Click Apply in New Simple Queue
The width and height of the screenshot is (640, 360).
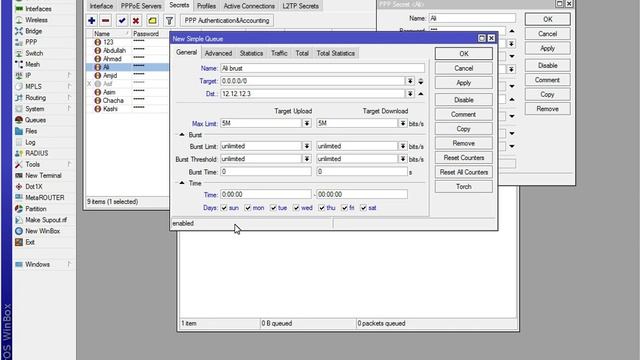pos(464,83)
